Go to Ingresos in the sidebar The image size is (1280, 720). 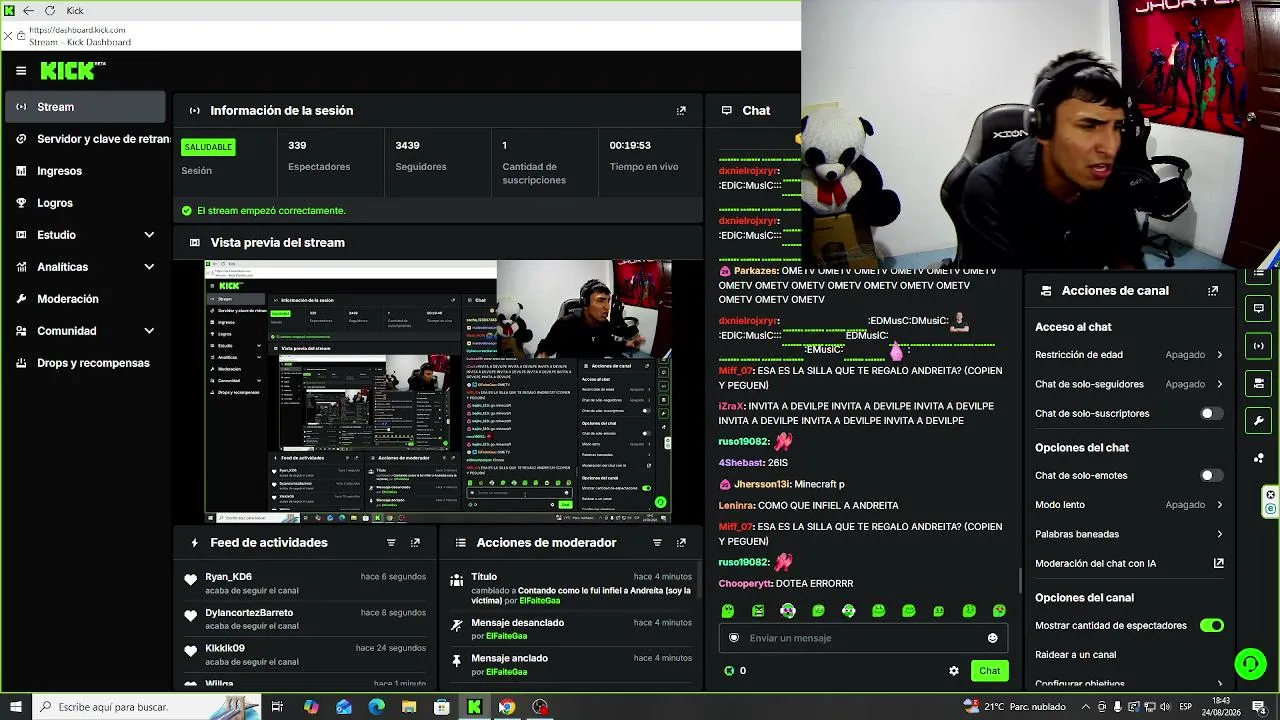click(85, 171)
